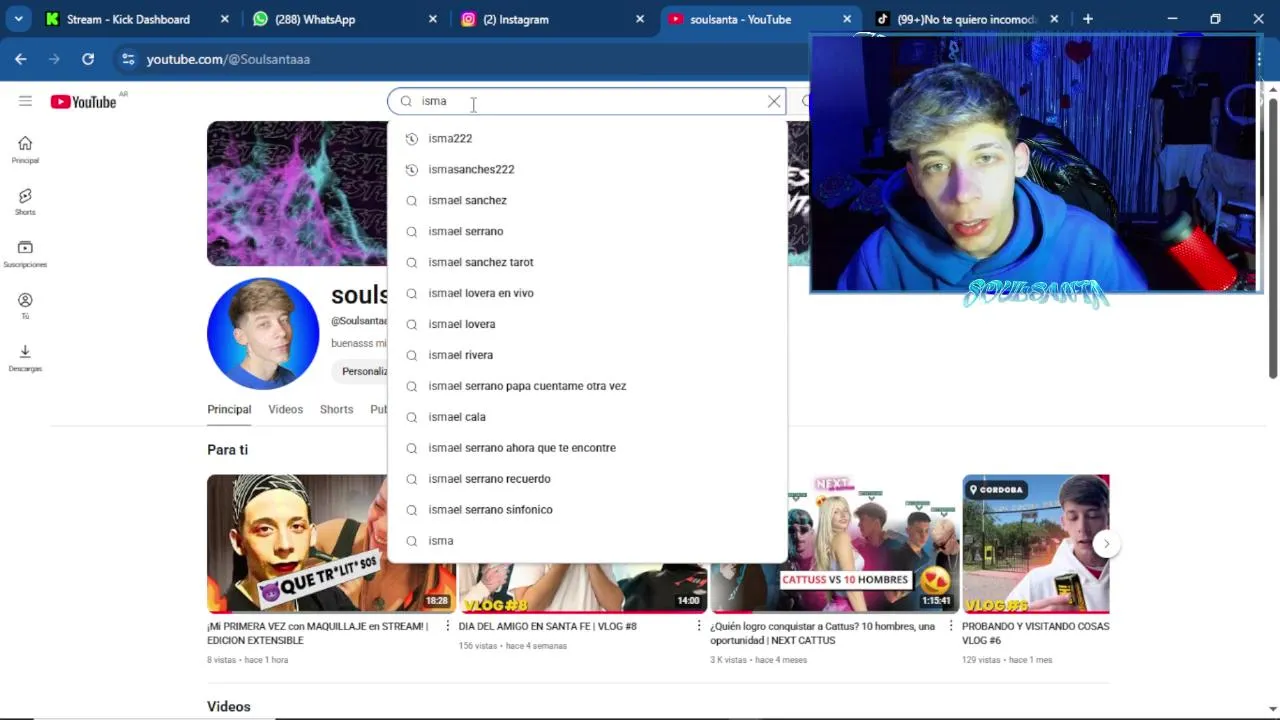The width and height of the screenshot is (1280, 720).
Task: Switch to the Instagram tab
Action: click(516, 19)
